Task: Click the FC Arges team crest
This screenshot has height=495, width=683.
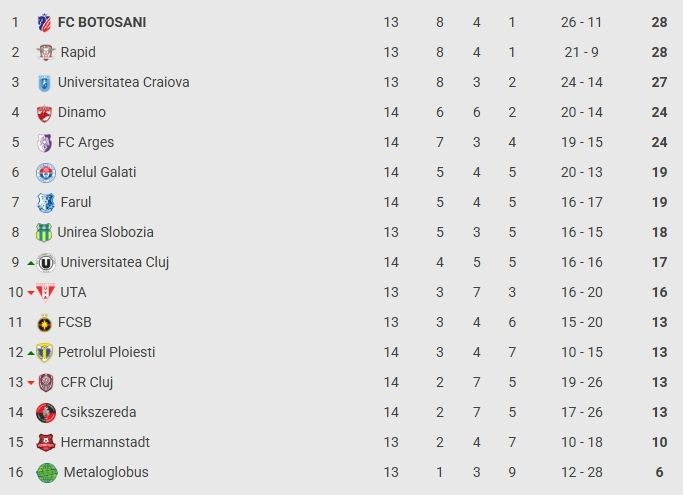Action: tap(44, 142)
